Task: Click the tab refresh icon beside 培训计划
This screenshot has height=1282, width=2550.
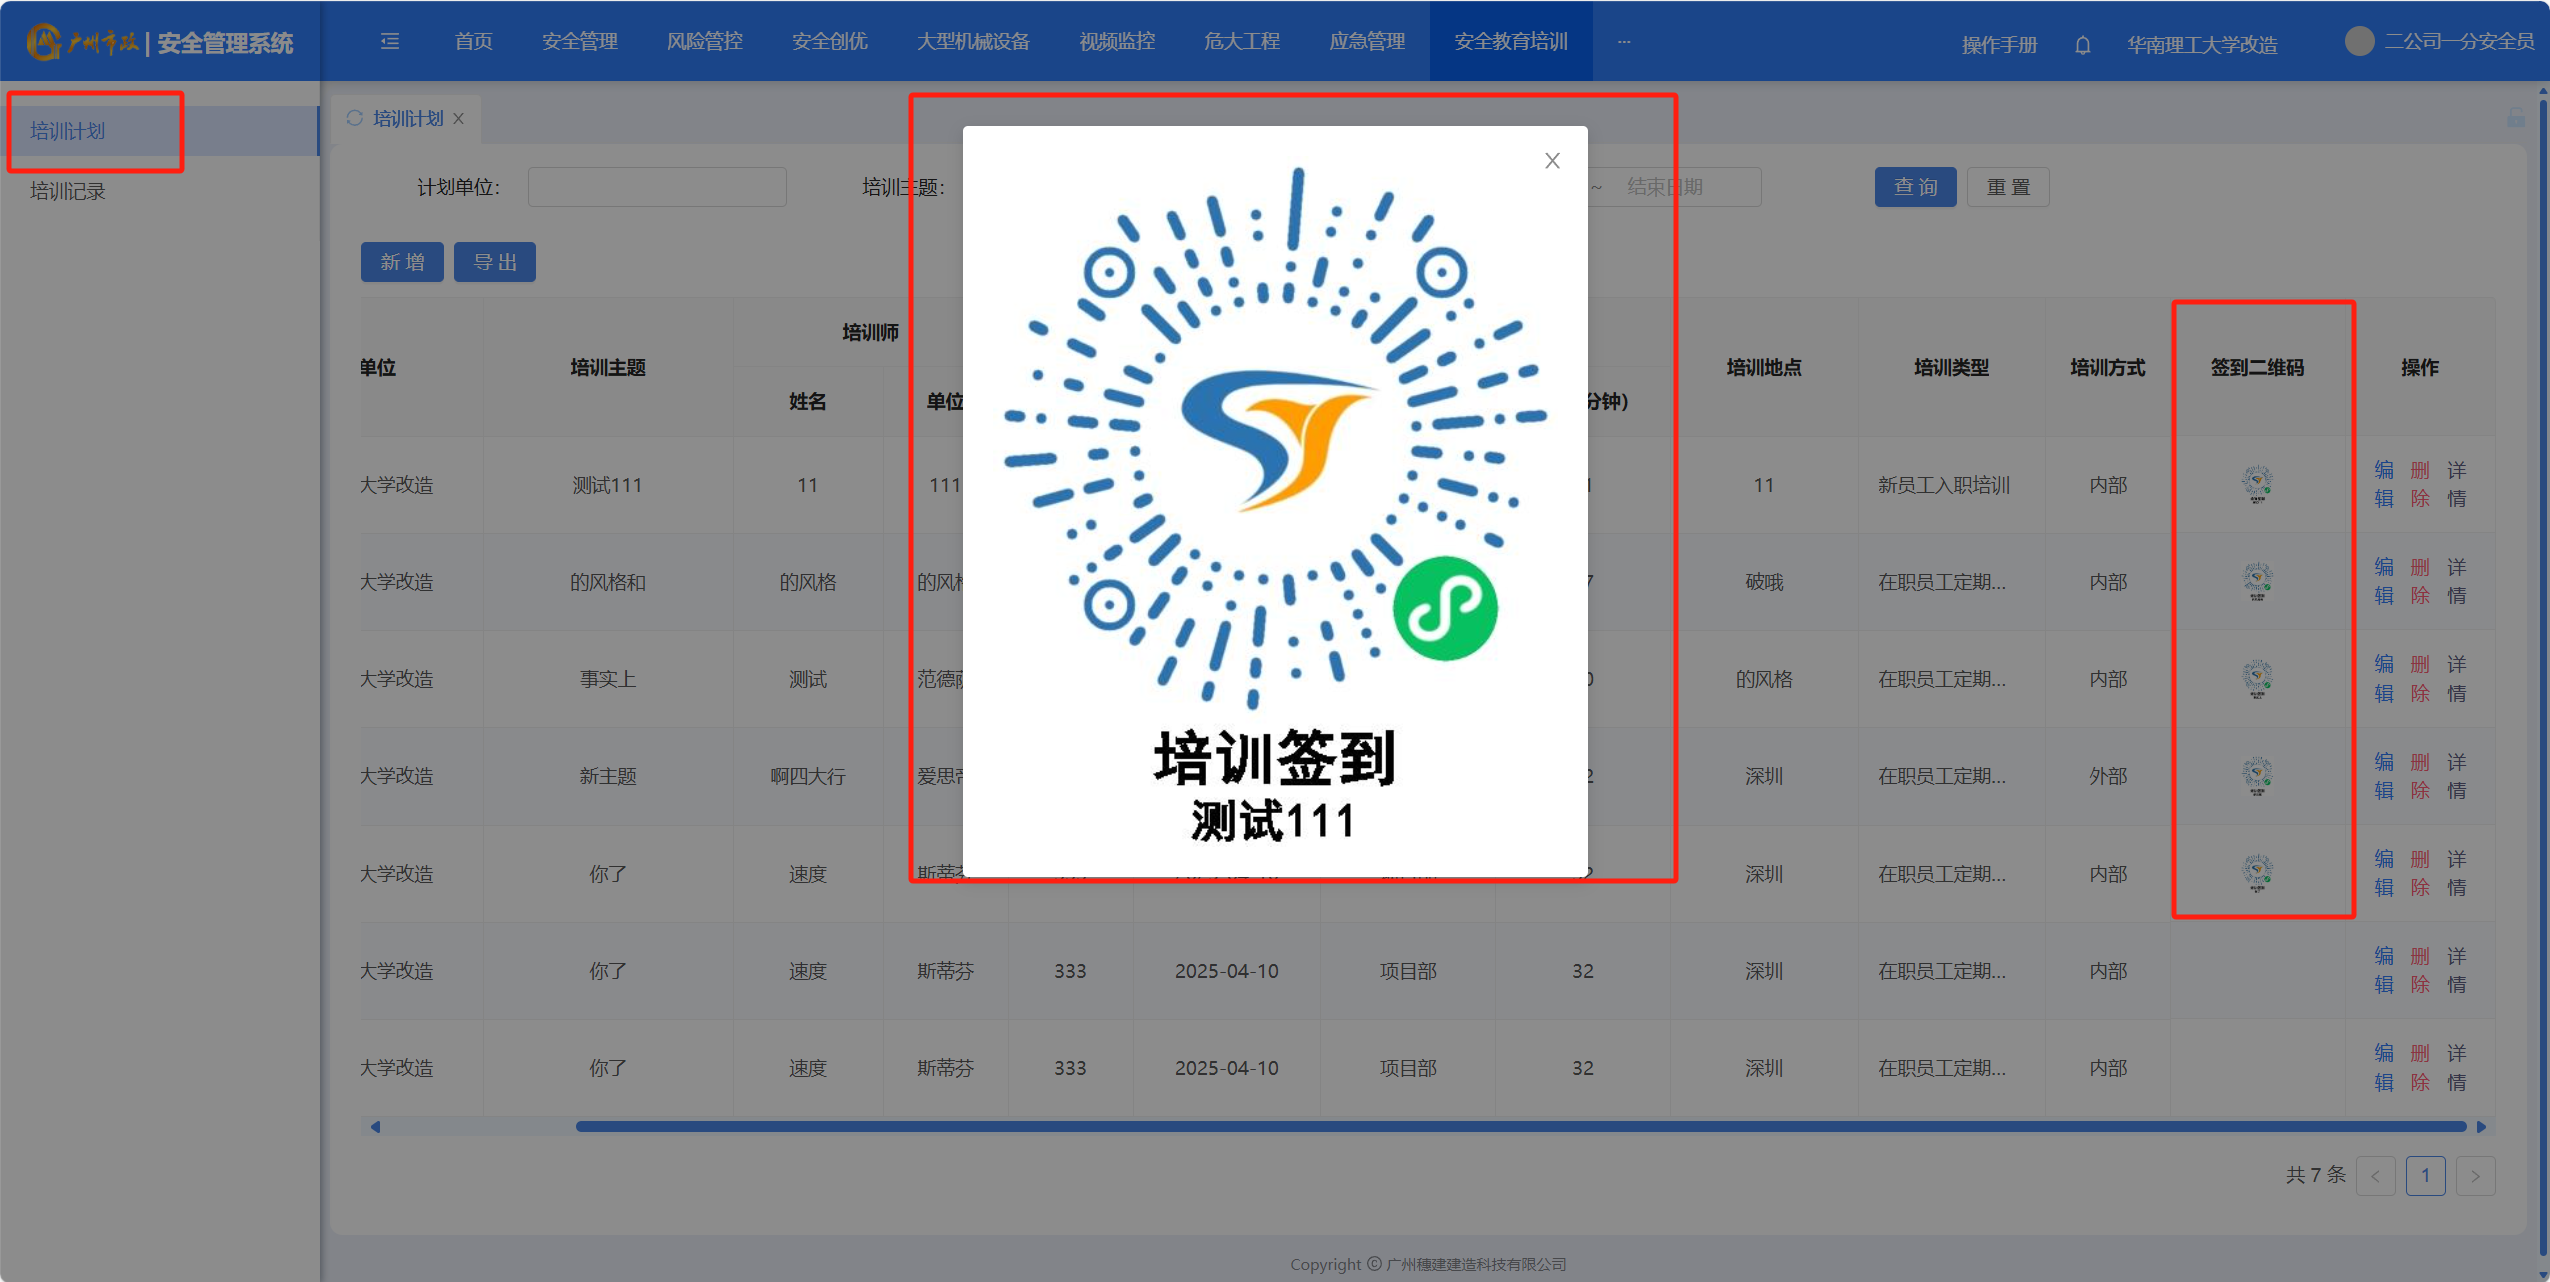Action: [354, 118]
